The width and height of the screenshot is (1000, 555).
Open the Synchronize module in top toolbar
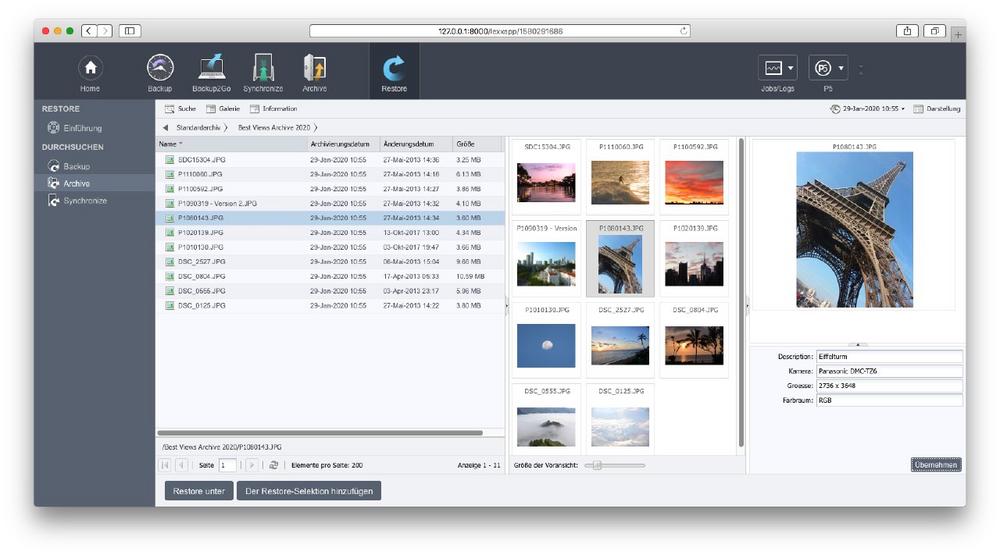[263, 72]
